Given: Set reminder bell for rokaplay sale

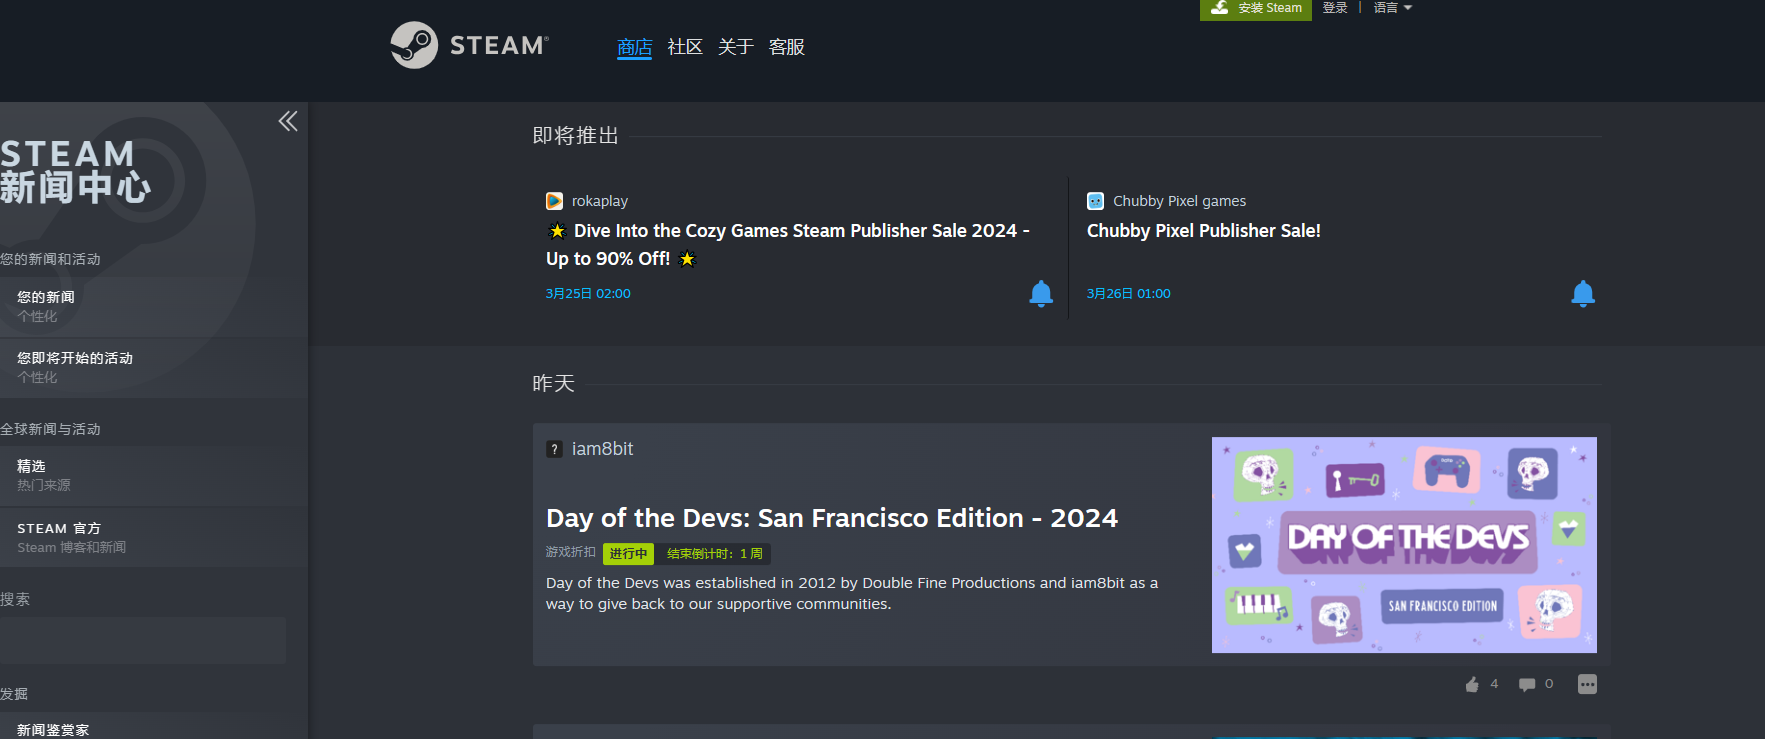Looking at the screenshot, I should [1041, 293].
